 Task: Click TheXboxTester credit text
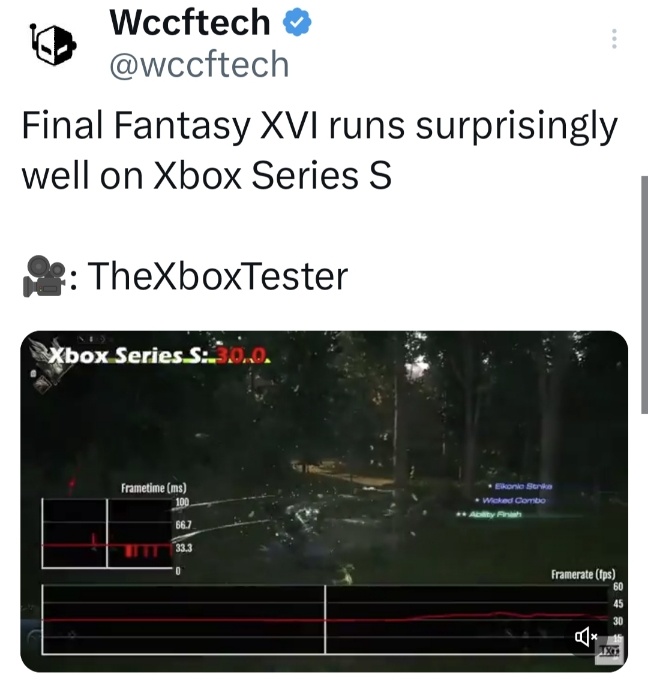tap(218, 276)
